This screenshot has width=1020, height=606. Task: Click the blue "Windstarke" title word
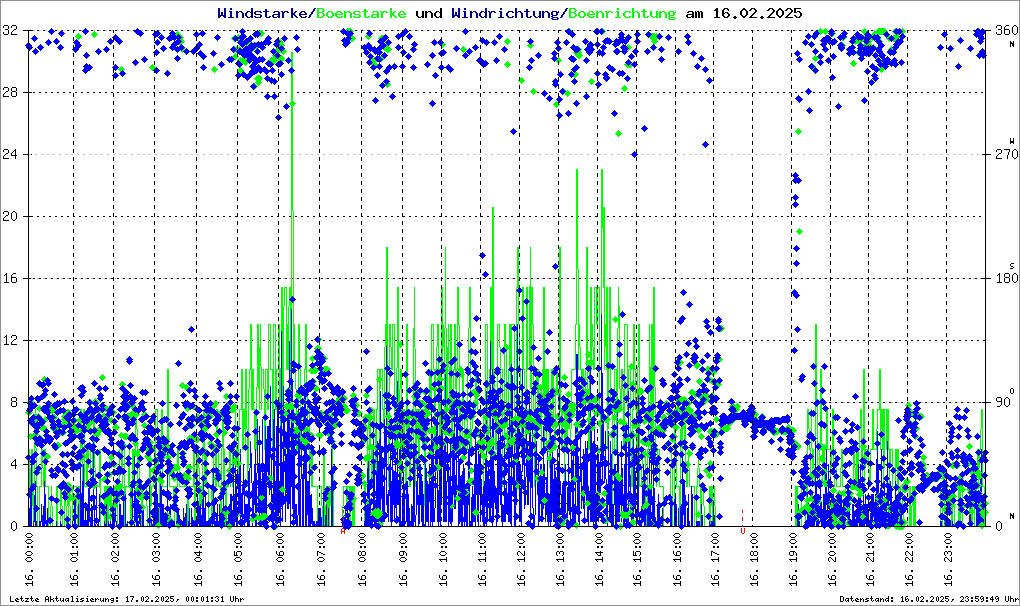pos(262,13)
